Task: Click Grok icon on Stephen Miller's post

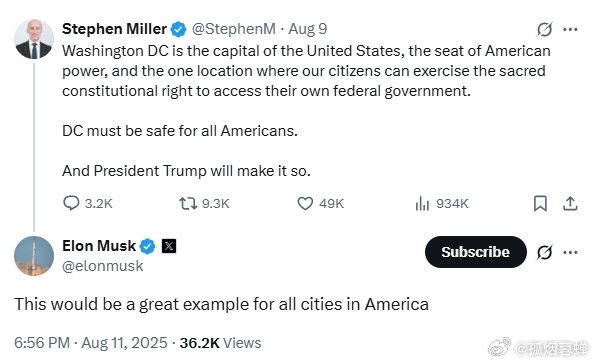Action: tap(544, 29)
